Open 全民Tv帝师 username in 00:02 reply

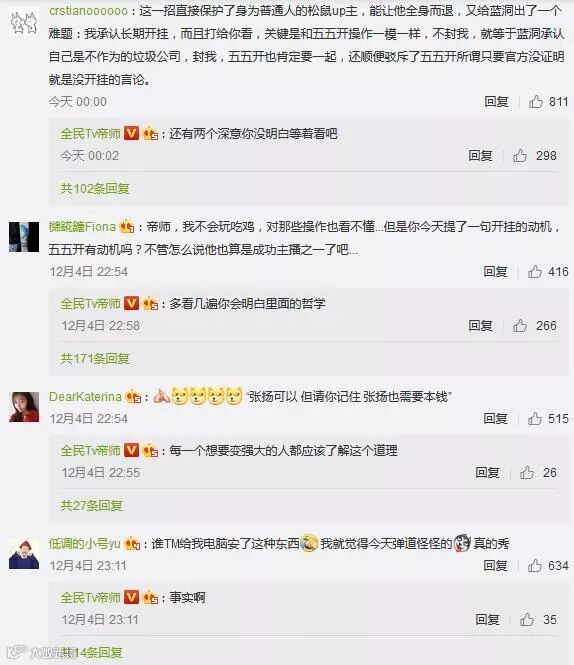coord(90,134)
